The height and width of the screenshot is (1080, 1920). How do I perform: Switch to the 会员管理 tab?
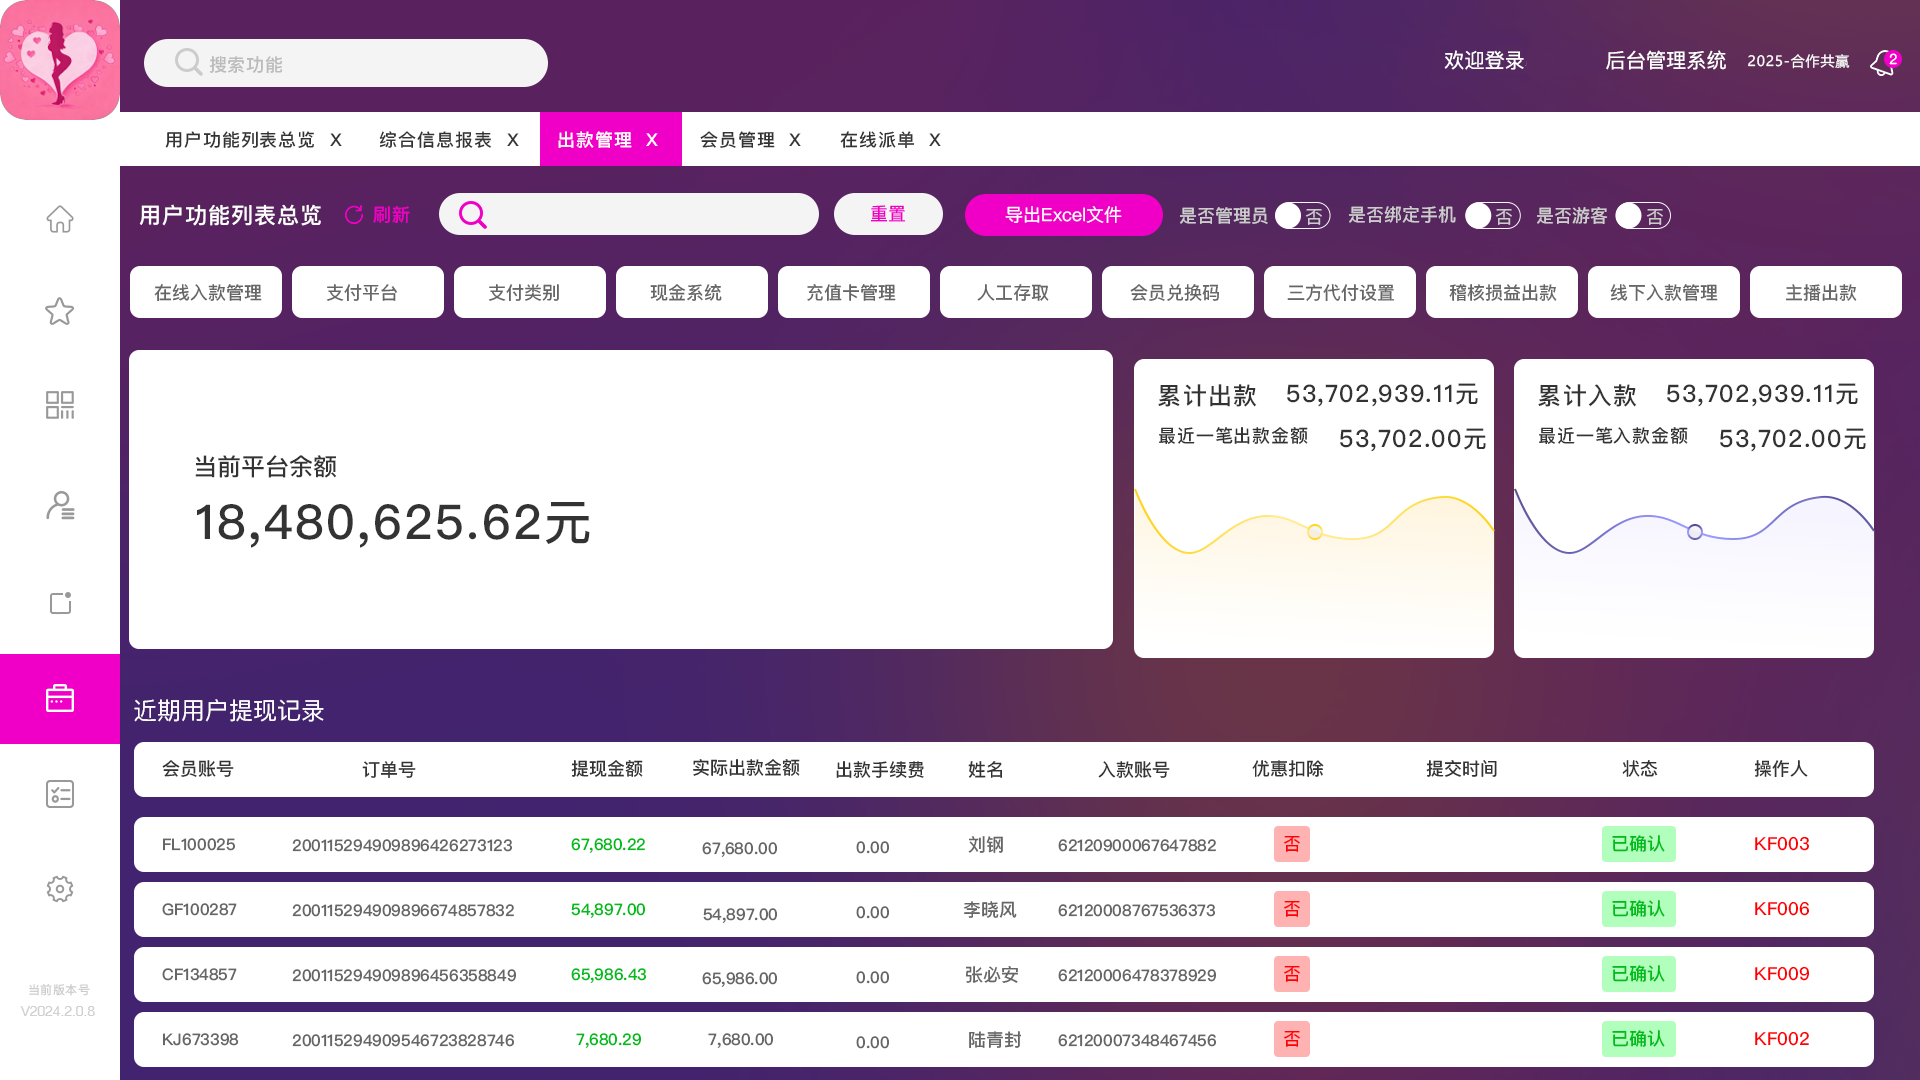737,140
